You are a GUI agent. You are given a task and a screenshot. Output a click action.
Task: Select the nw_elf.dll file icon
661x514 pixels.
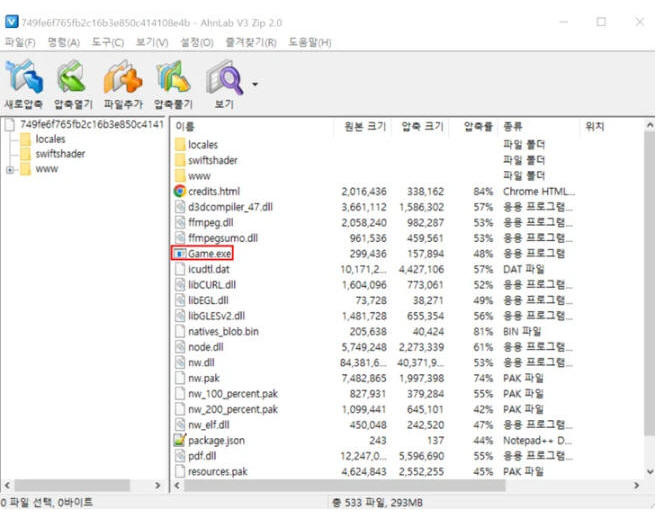tap(180, 425)
